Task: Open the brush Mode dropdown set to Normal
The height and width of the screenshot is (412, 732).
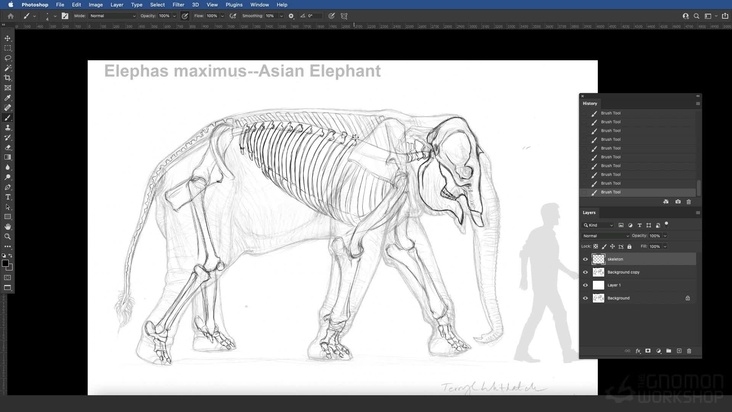Action: point(112,16)
